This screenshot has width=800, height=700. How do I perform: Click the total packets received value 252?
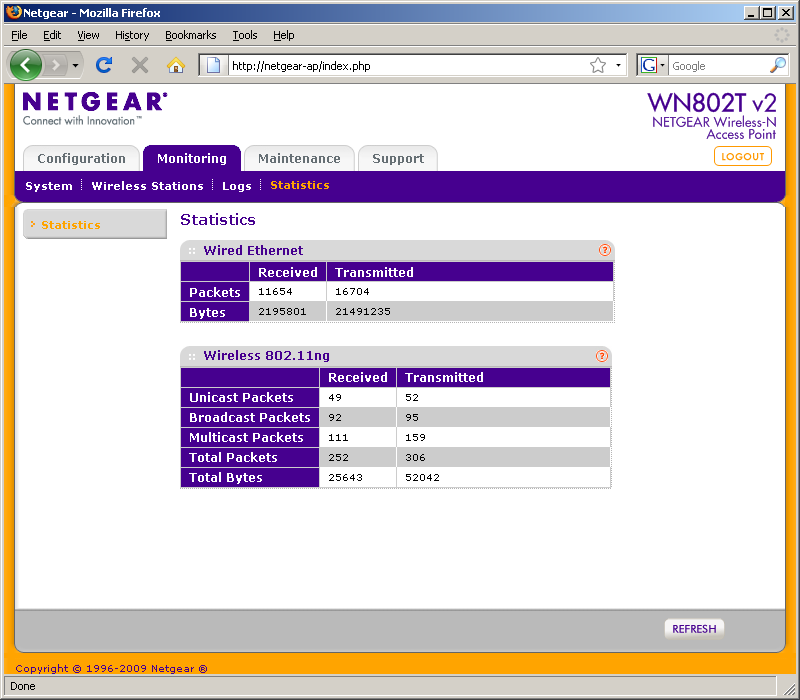338,457
